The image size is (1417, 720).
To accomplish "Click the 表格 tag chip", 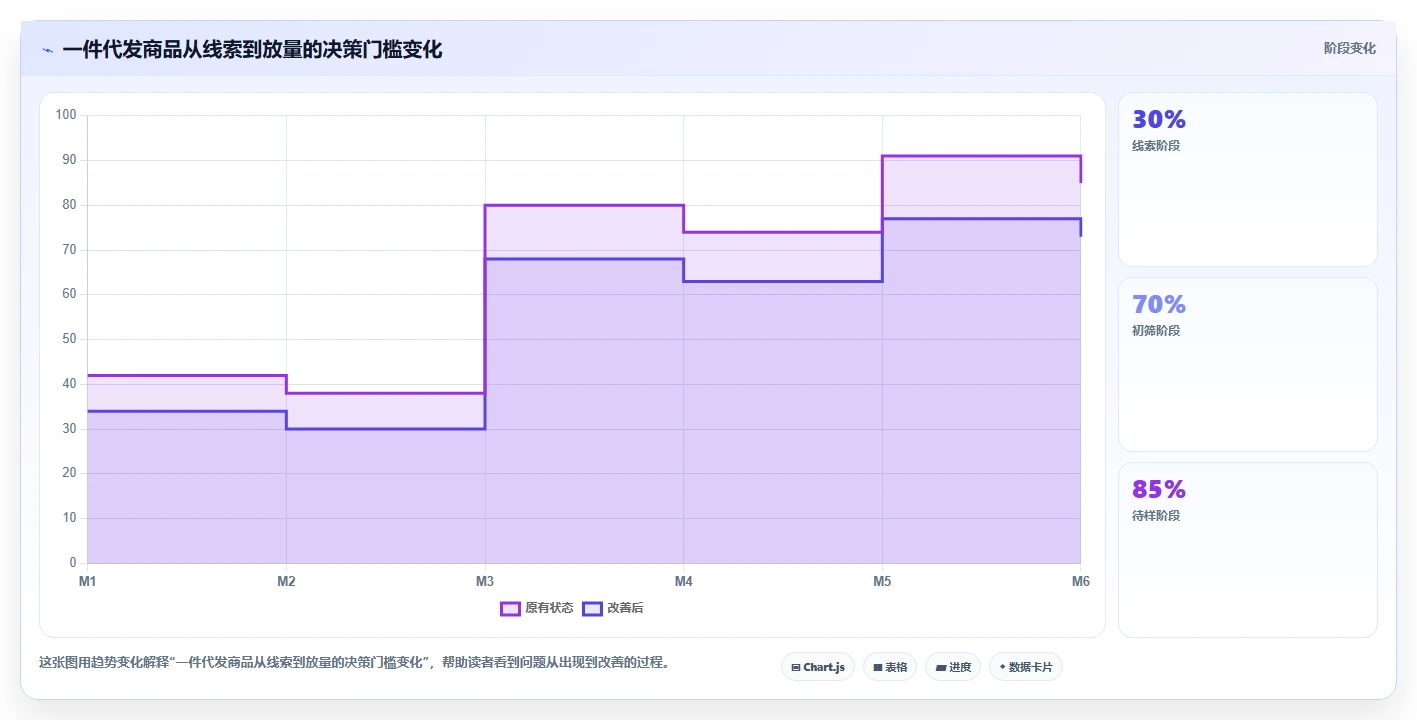I will tap(890, 667).
